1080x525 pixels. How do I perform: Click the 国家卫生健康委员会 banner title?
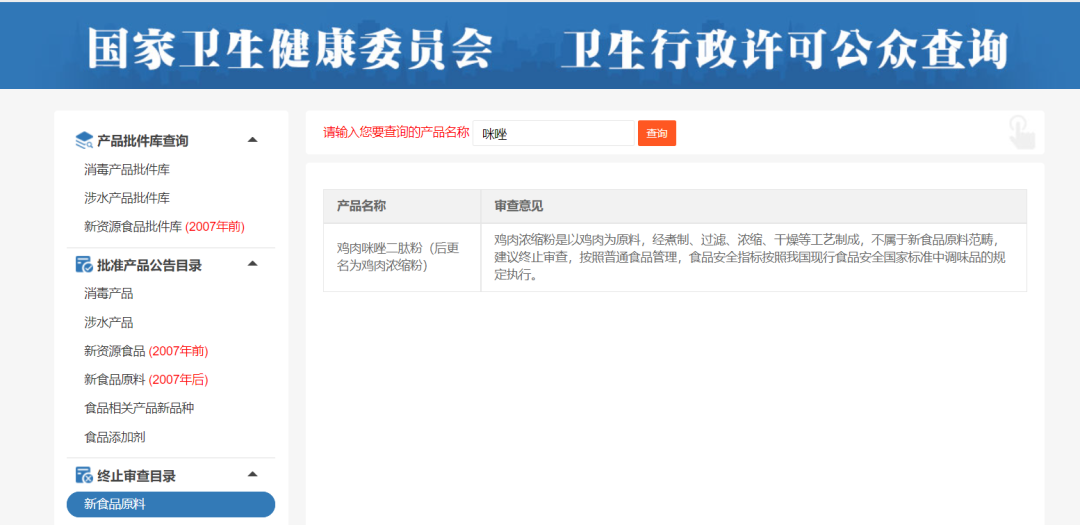pyautogui.click(x=290, y=48)
